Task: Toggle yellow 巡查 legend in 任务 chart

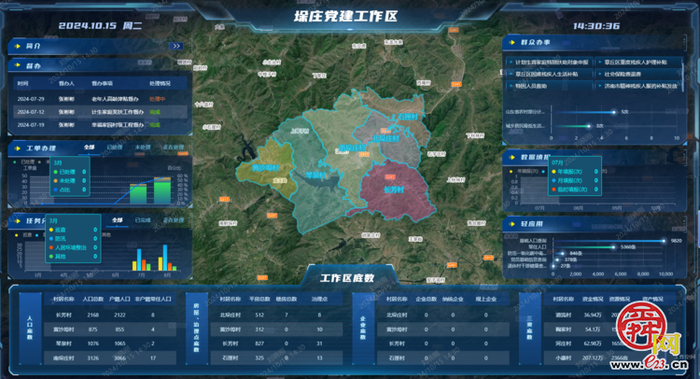Action: coord(23,235)
